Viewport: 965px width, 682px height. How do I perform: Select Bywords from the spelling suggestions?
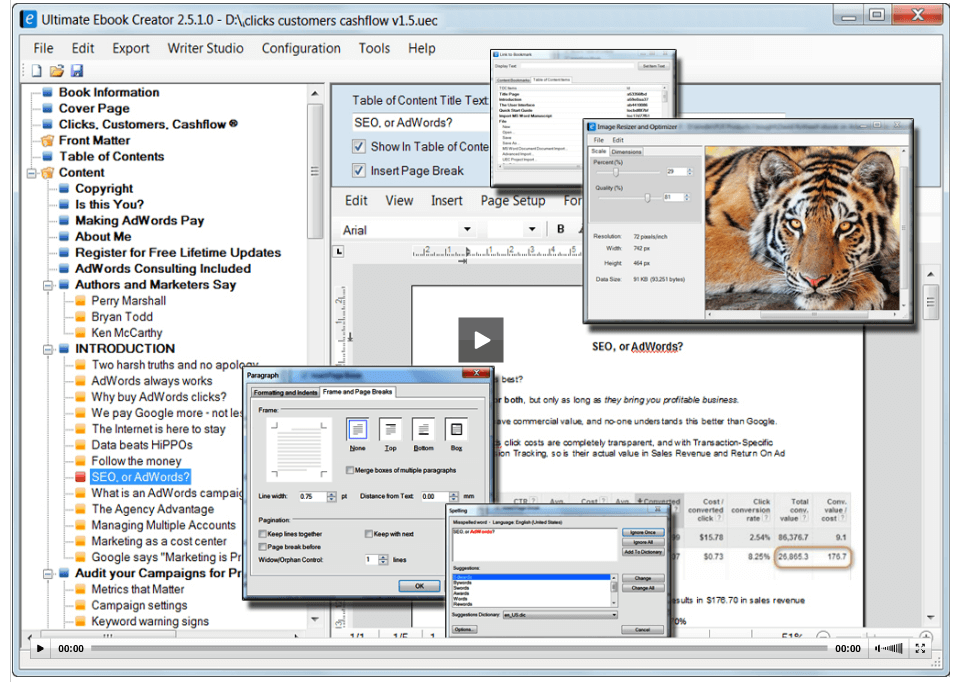tap(463, 581)
